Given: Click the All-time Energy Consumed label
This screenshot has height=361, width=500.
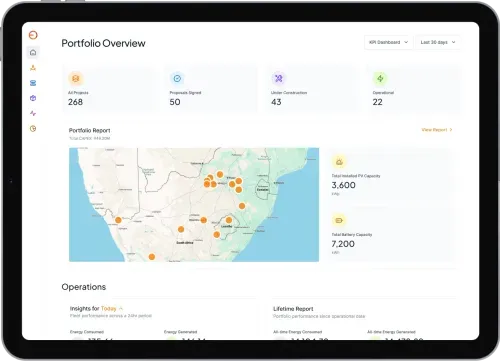Looking at the screenshot, I should point(297,332).
